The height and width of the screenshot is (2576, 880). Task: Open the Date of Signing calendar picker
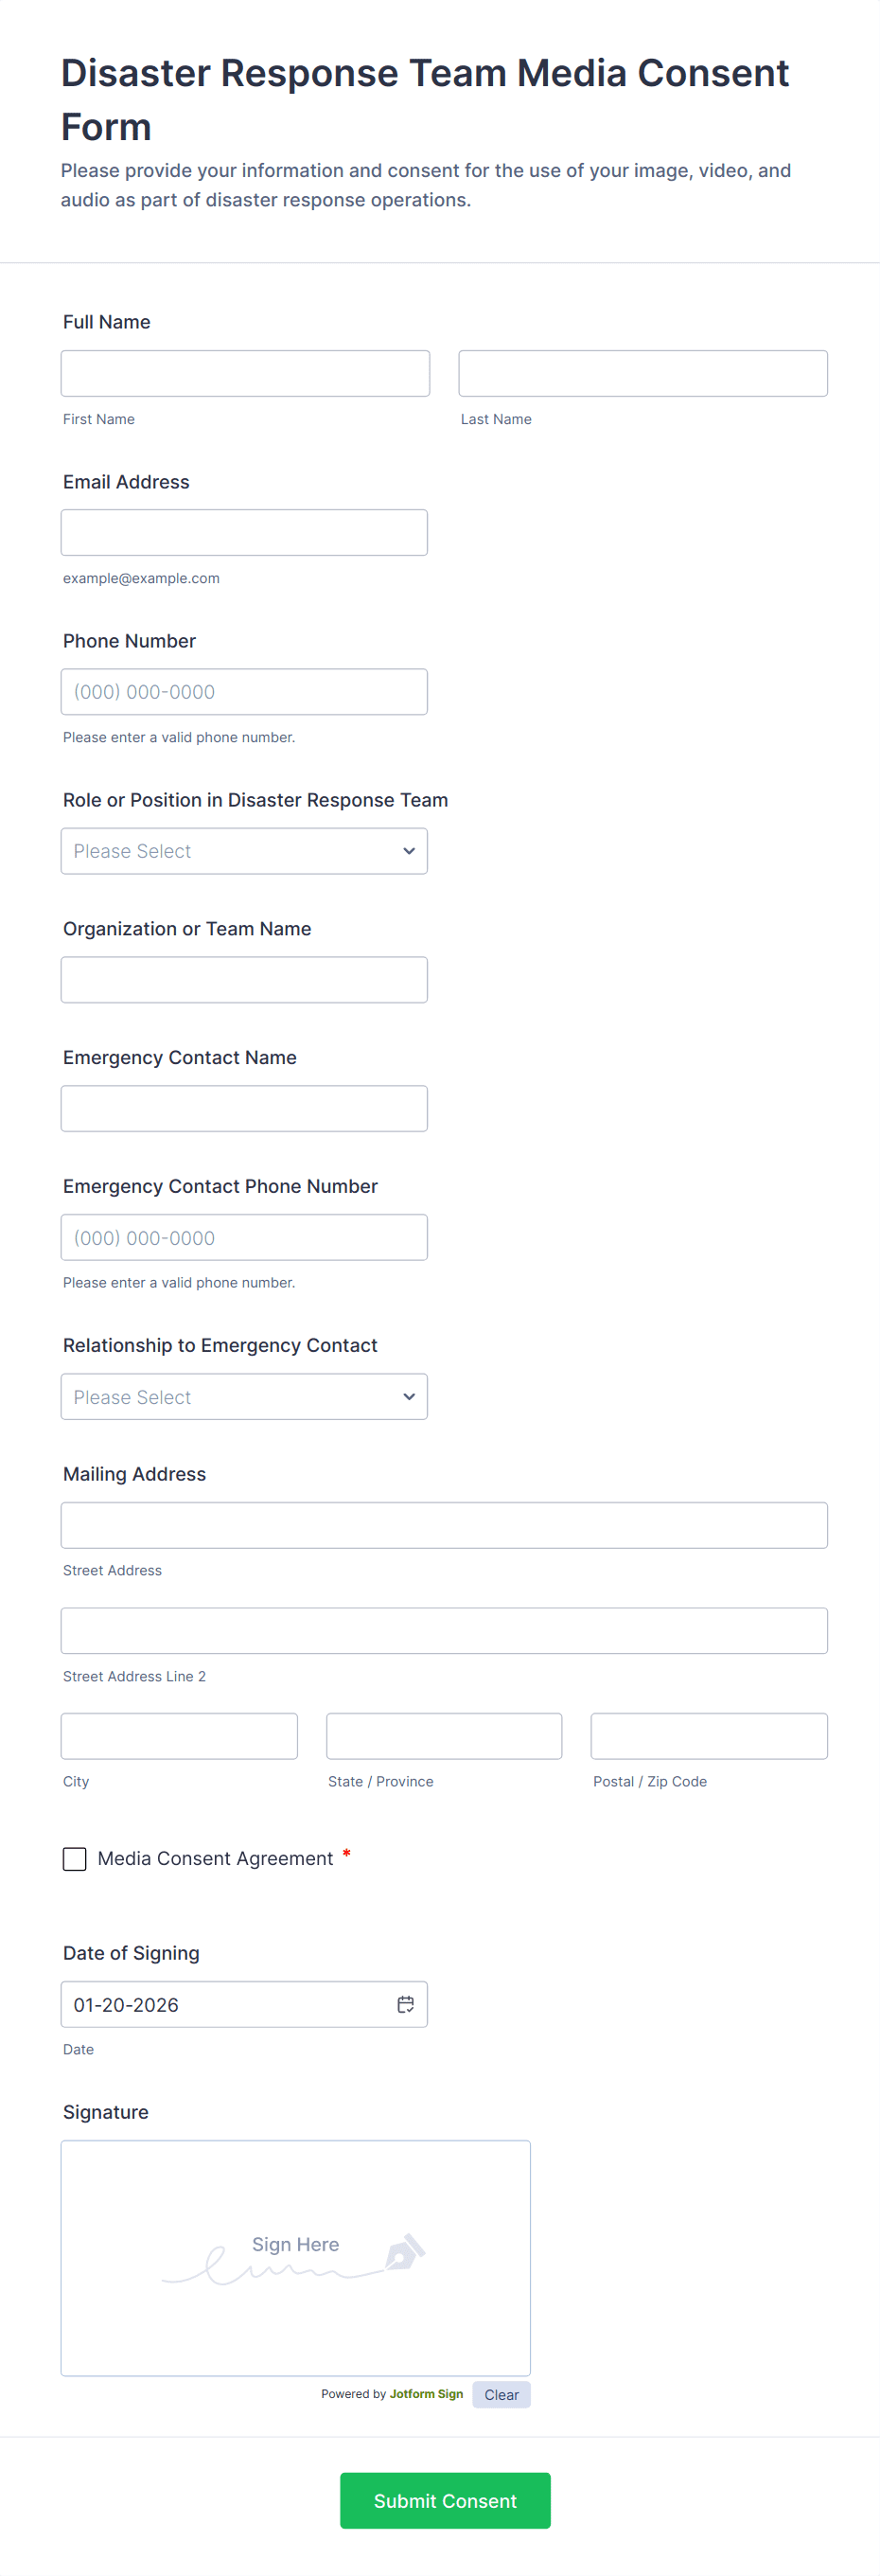click(x=405, y=2004)
